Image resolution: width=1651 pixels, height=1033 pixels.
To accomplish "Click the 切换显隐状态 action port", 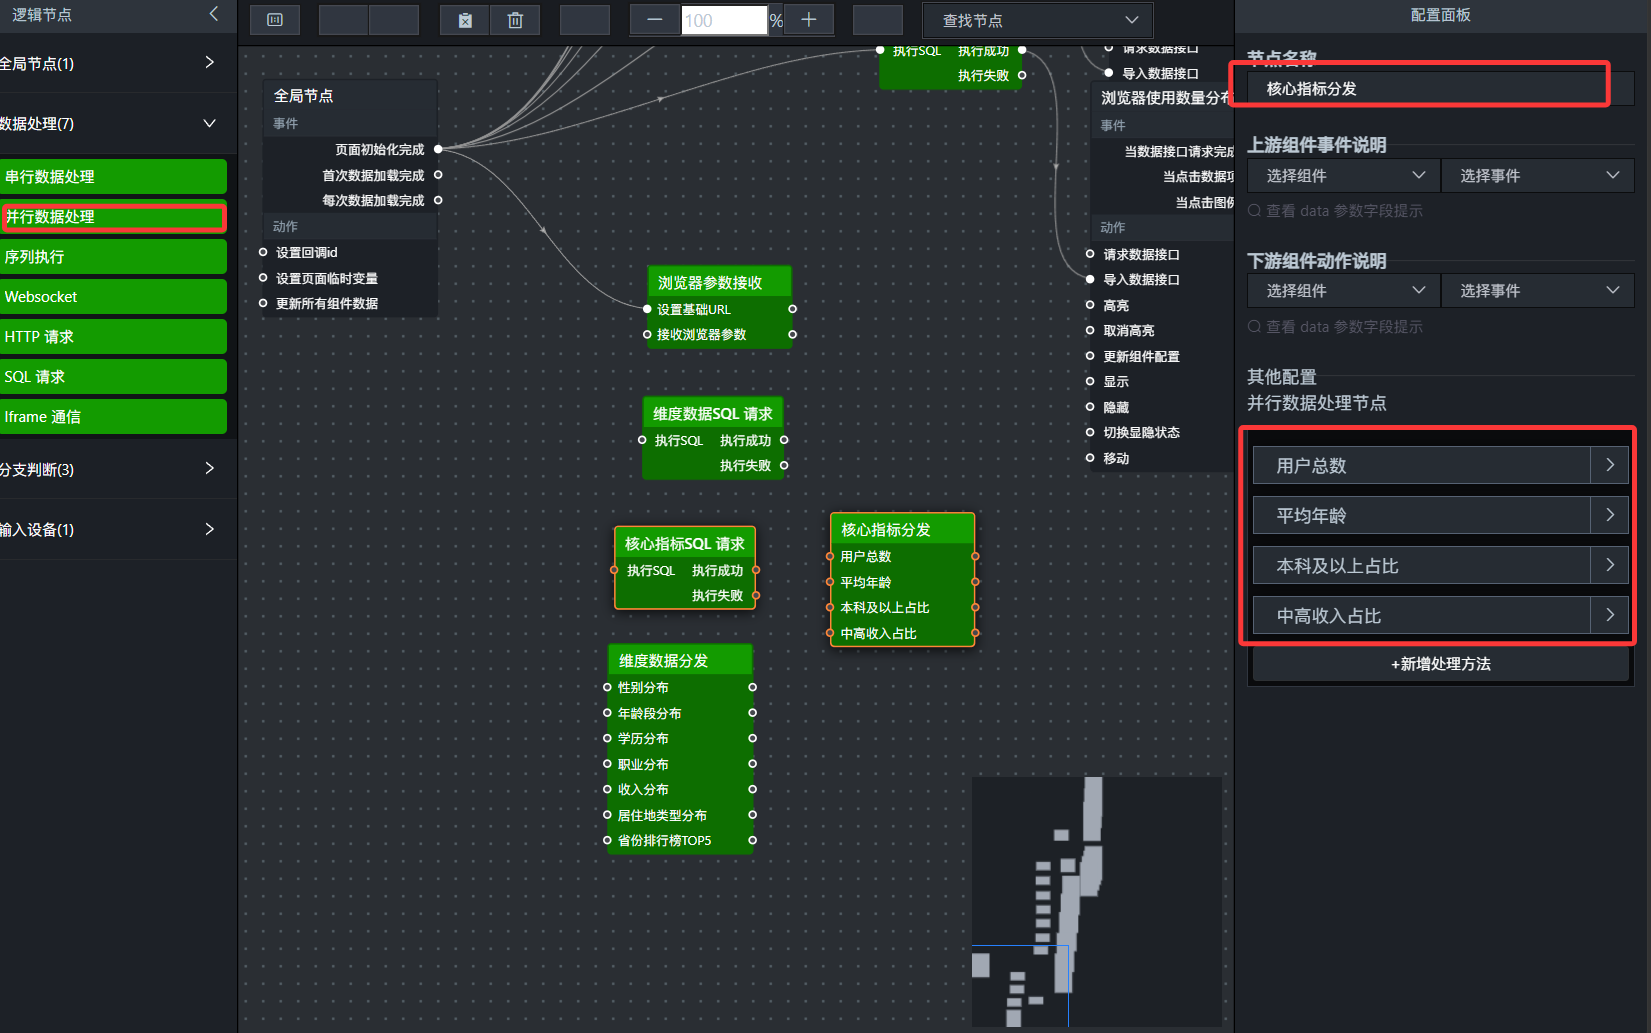I will 1090,432.
